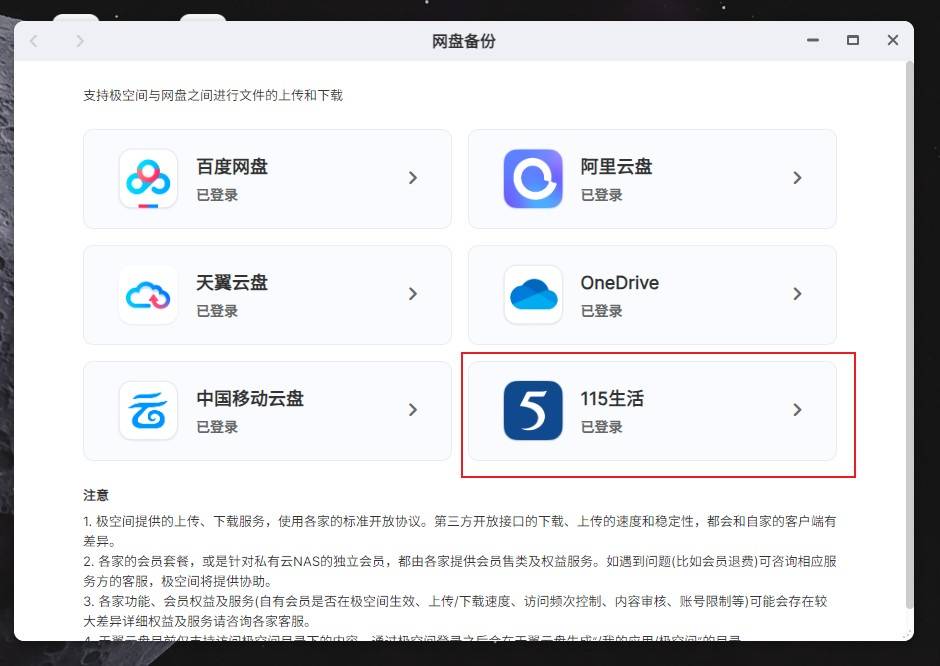Maximize the 网盘备份 window
This screenshot has height=666, width=940.
click(852, 40)
